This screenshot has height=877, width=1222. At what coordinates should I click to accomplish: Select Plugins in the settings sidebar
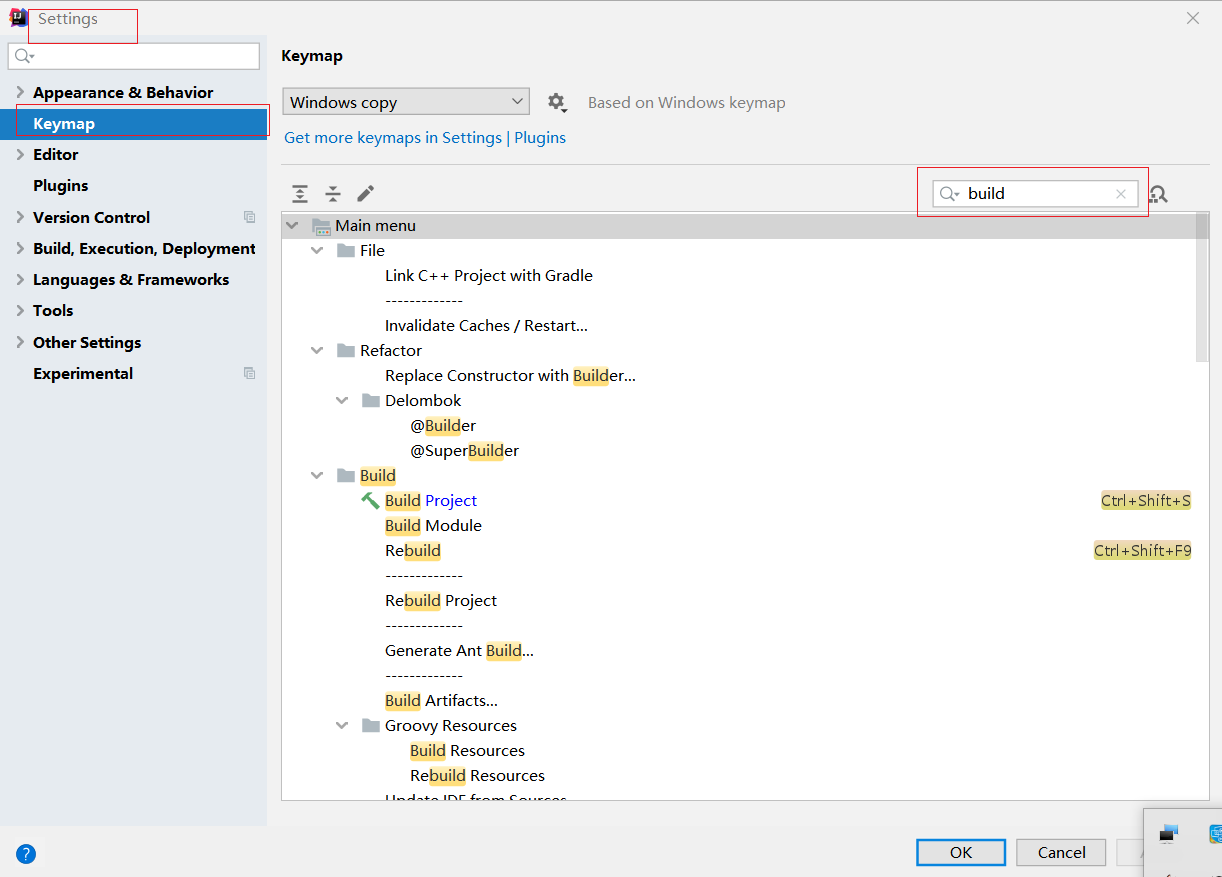coord(61,186)
